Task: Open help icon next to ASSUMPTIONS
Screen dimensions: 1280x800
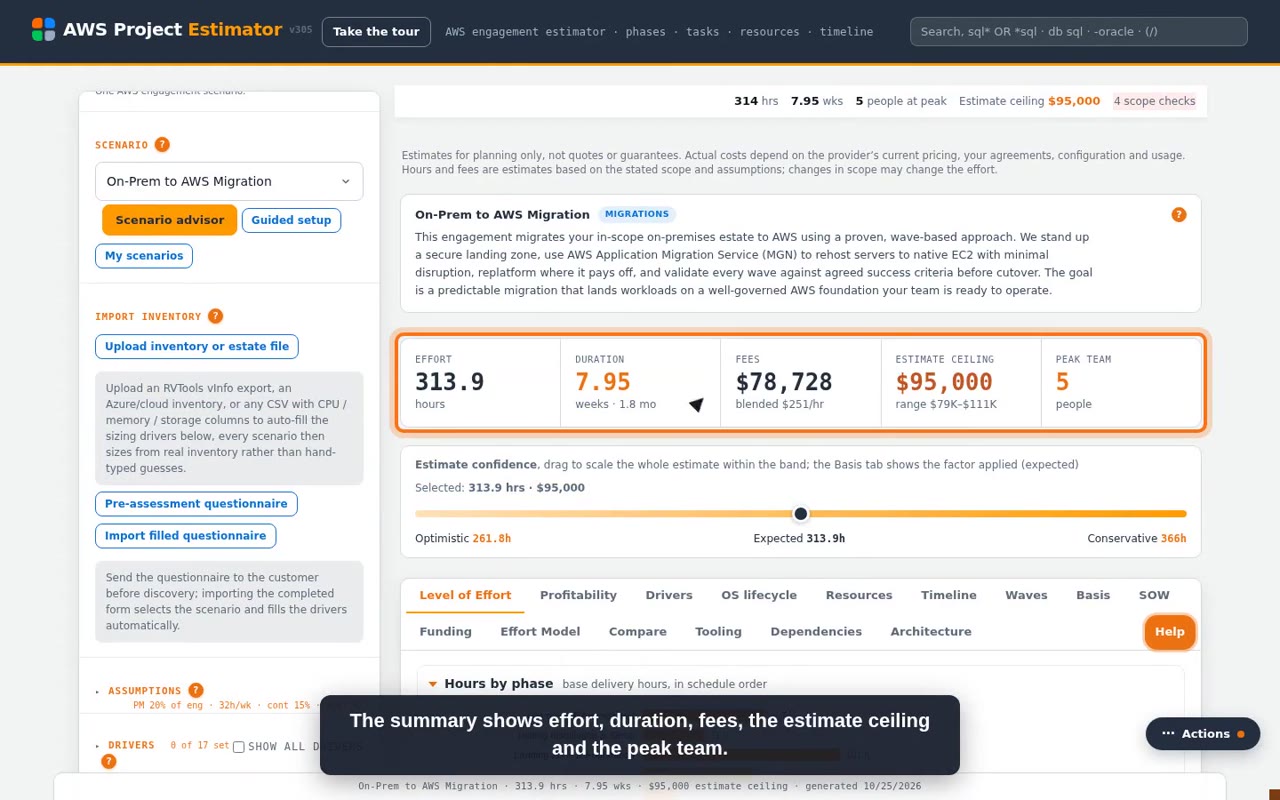Action: [x=196, y=690]
